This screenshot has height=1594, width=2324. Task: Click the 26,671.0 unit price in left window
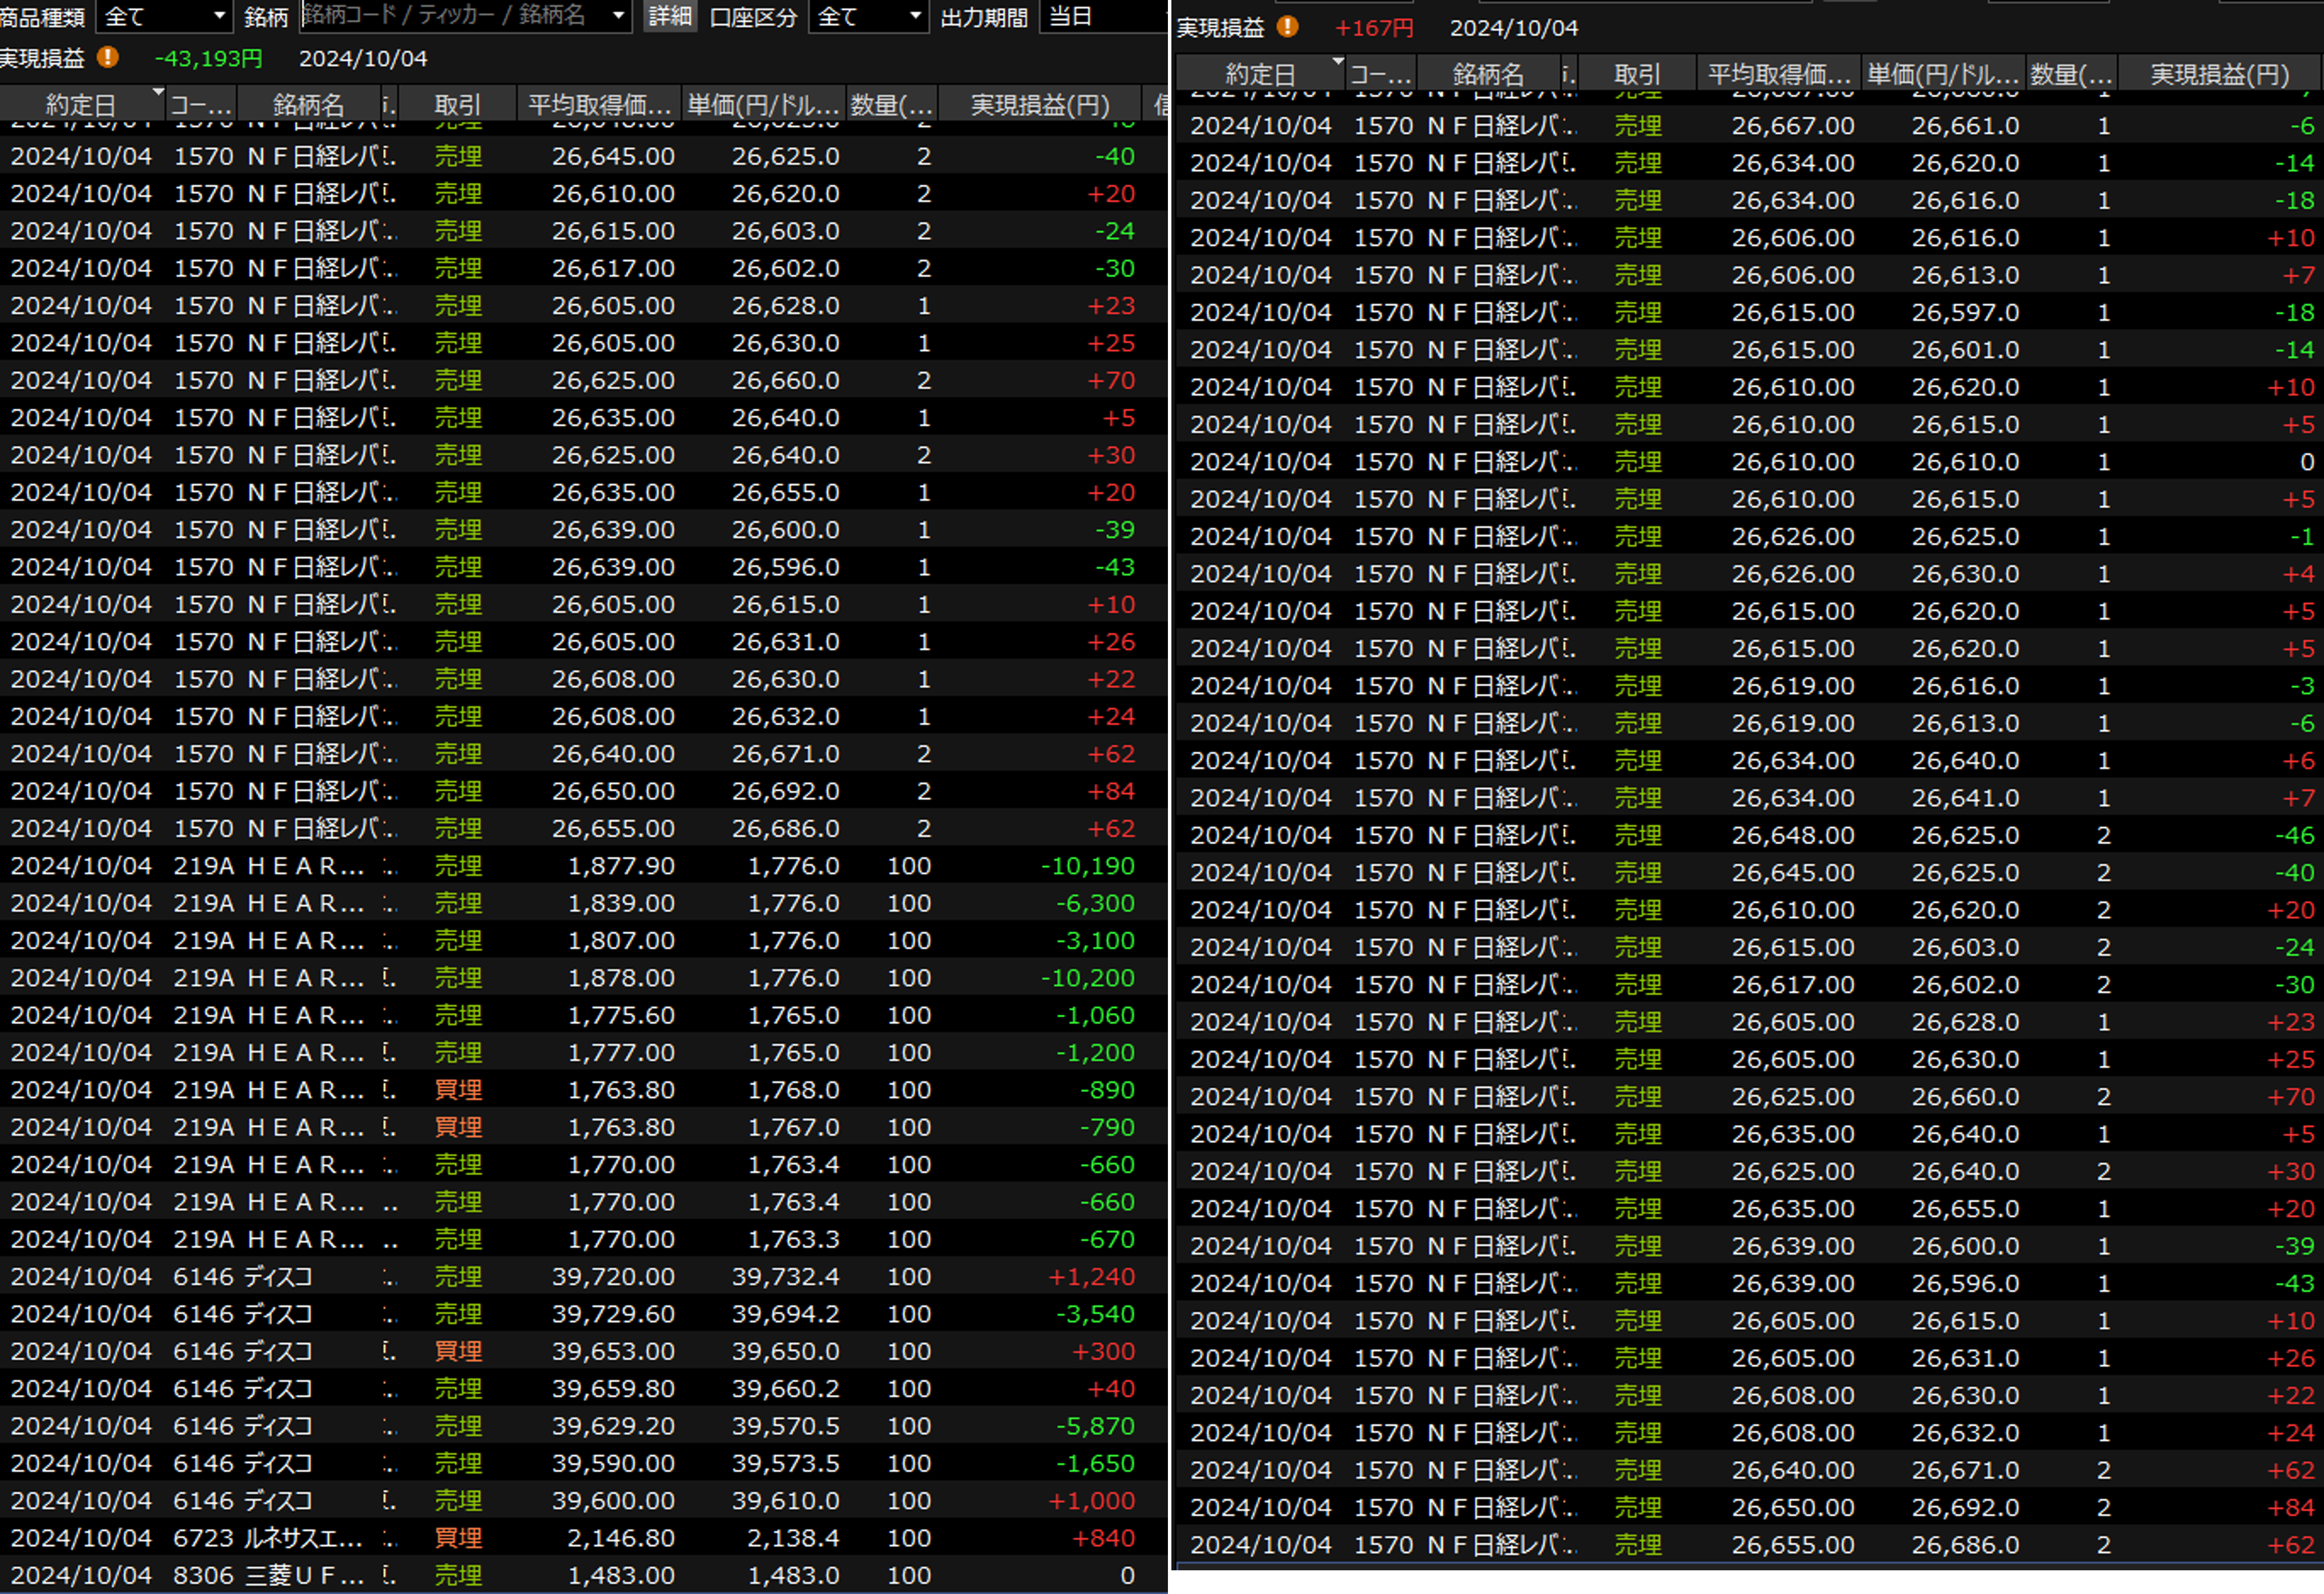[785, 753]
